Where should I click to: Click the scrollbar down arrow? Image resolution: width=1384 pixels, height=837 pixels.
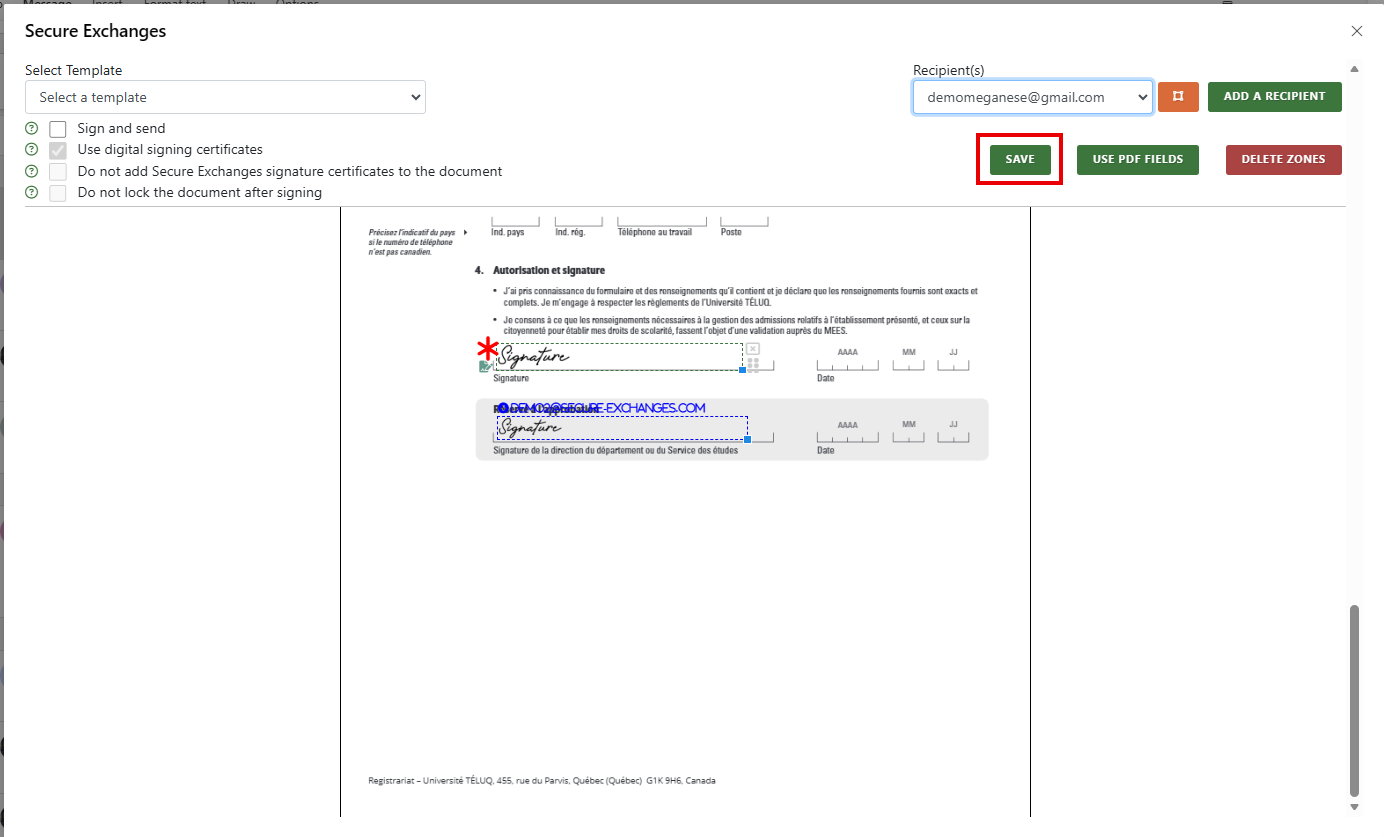point(1355,806)
